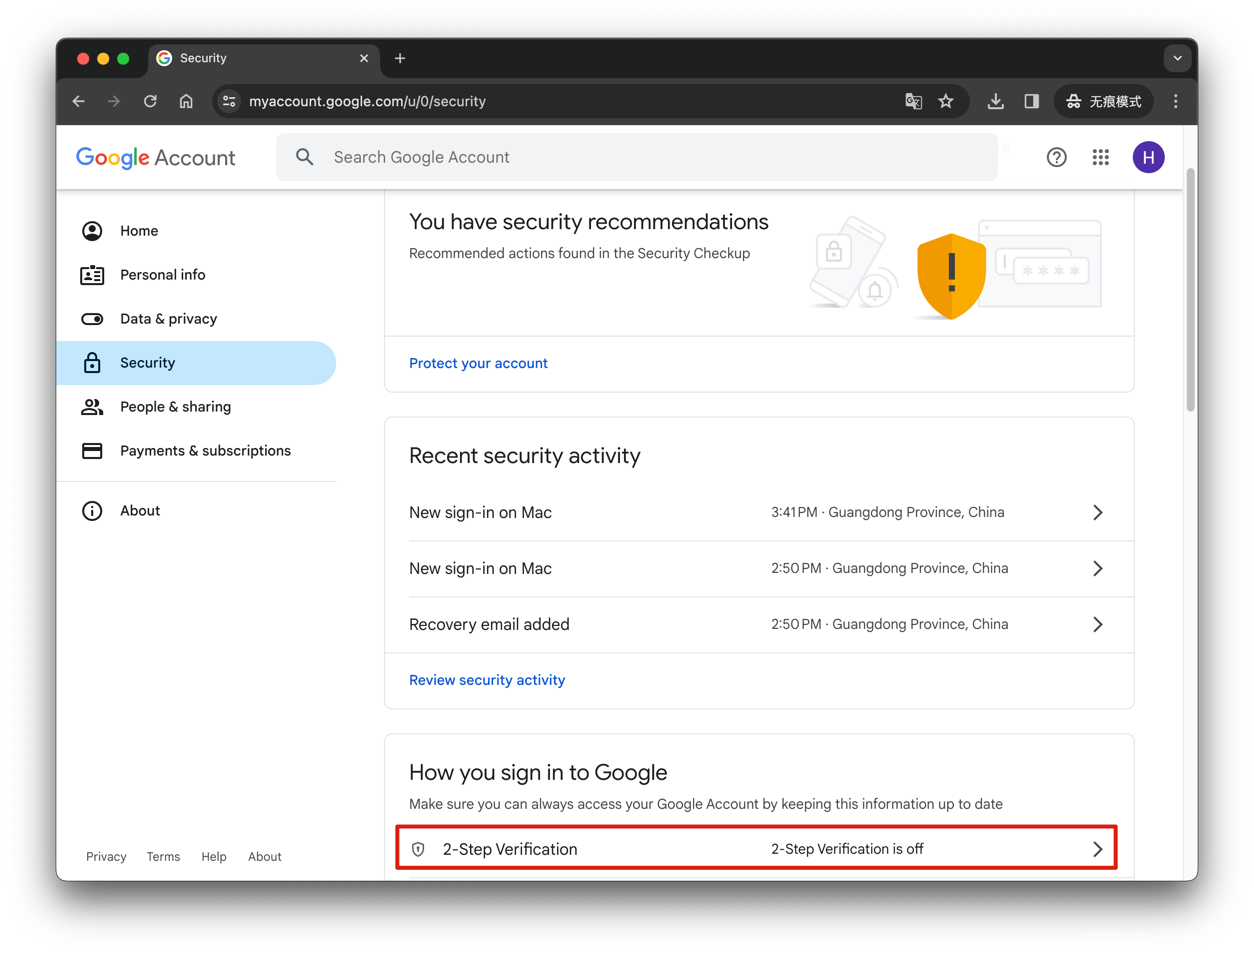The width and height of the screenshot is (1254, 955).
Task: Click the Terms footer link
Action: pos(163,857)
